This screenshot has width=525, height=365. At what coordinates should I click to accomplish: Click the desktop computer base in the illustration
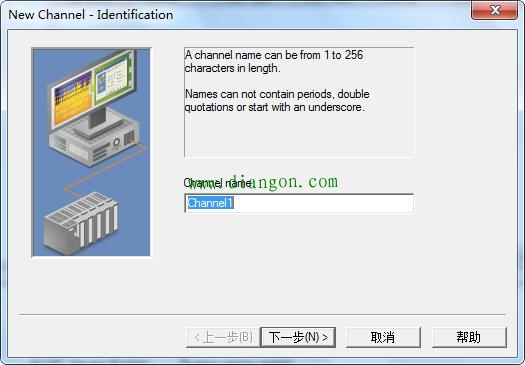[x=95, y=142]
